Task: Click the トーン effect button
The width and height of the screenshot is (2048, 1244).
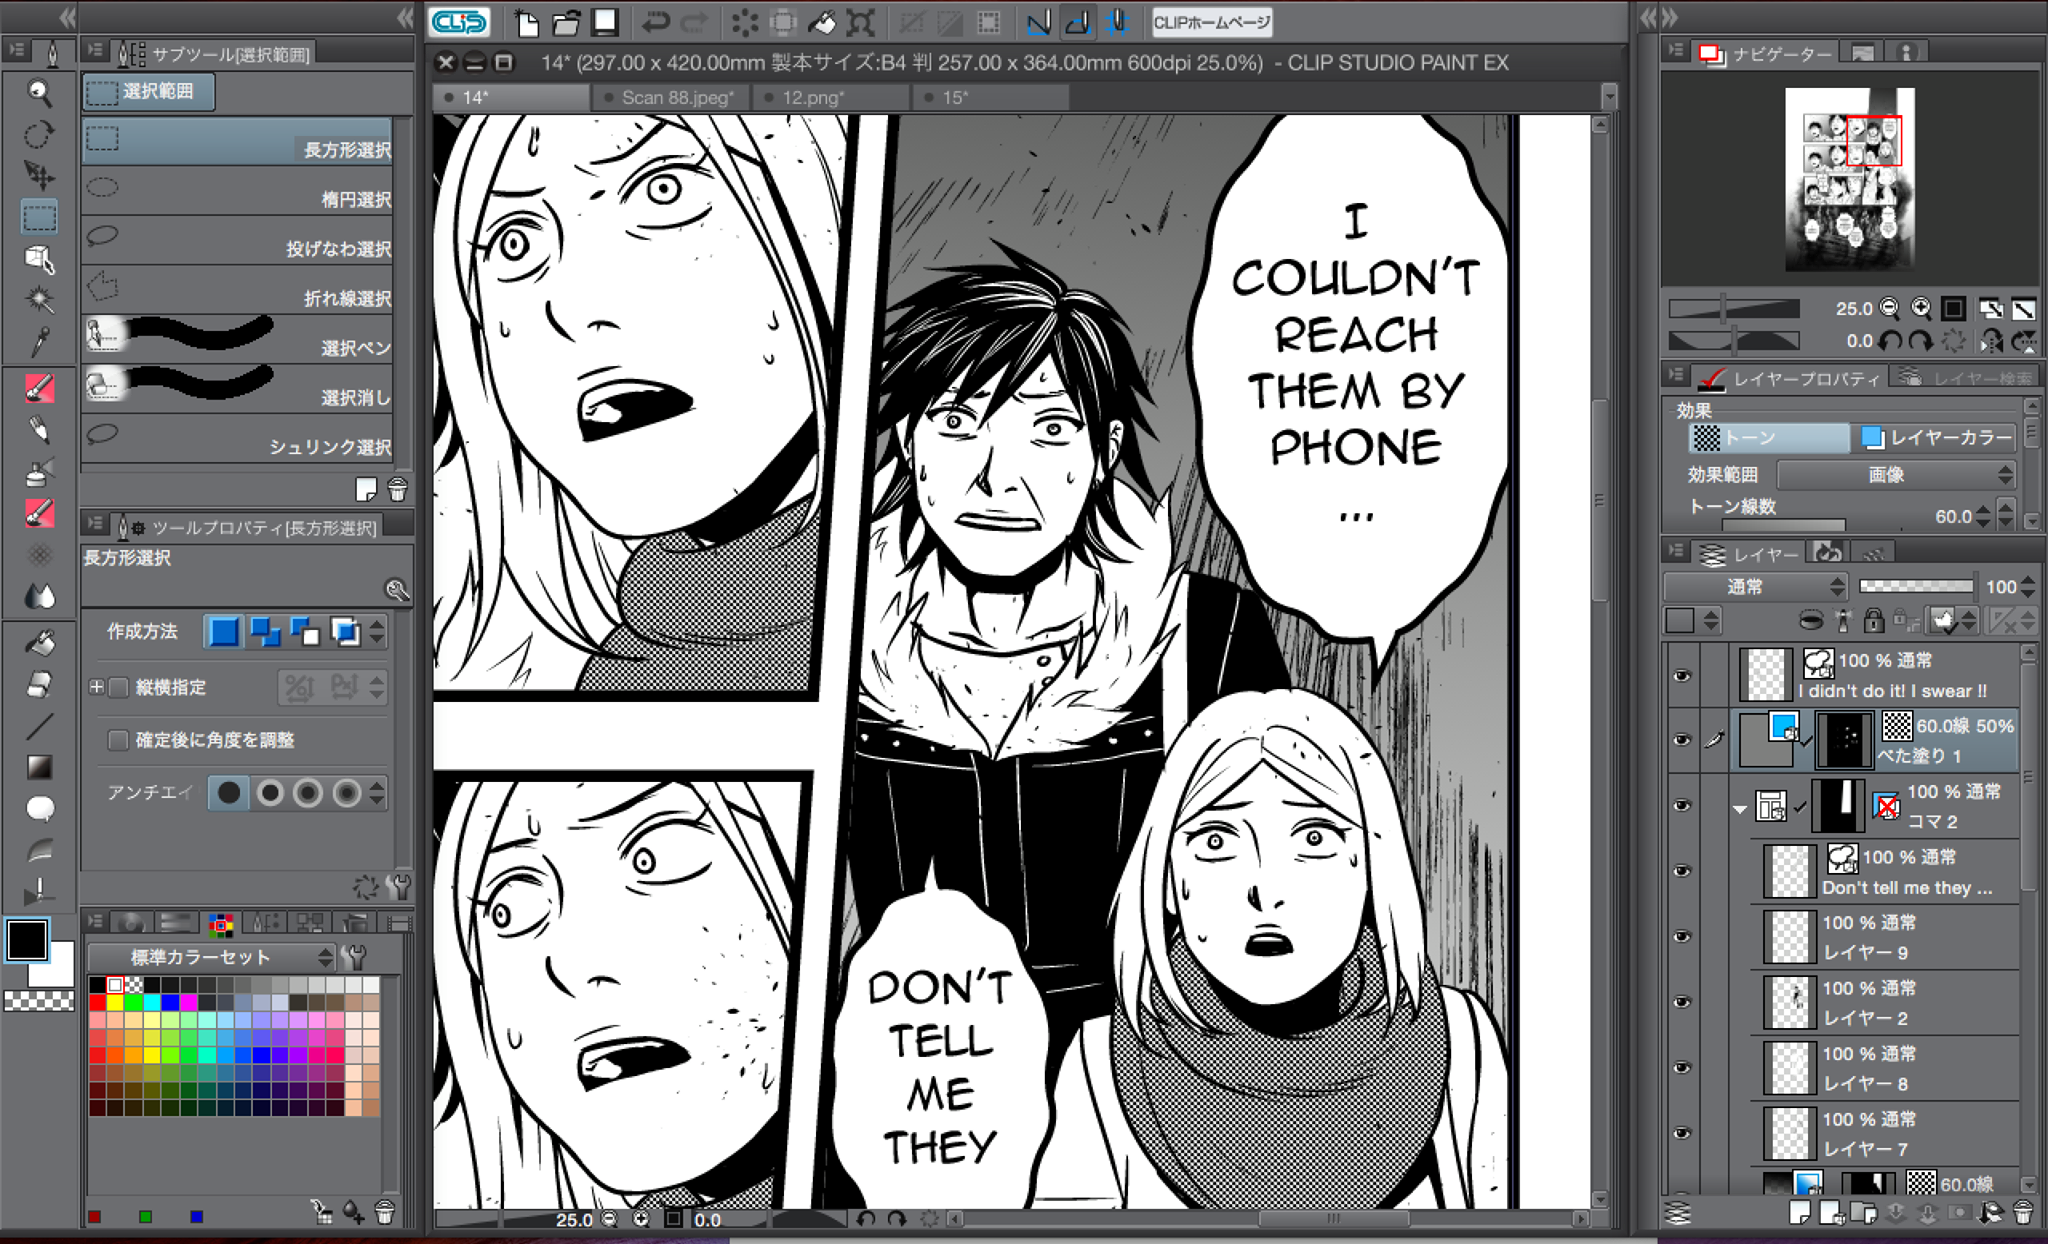Action: click(1768, 437)
